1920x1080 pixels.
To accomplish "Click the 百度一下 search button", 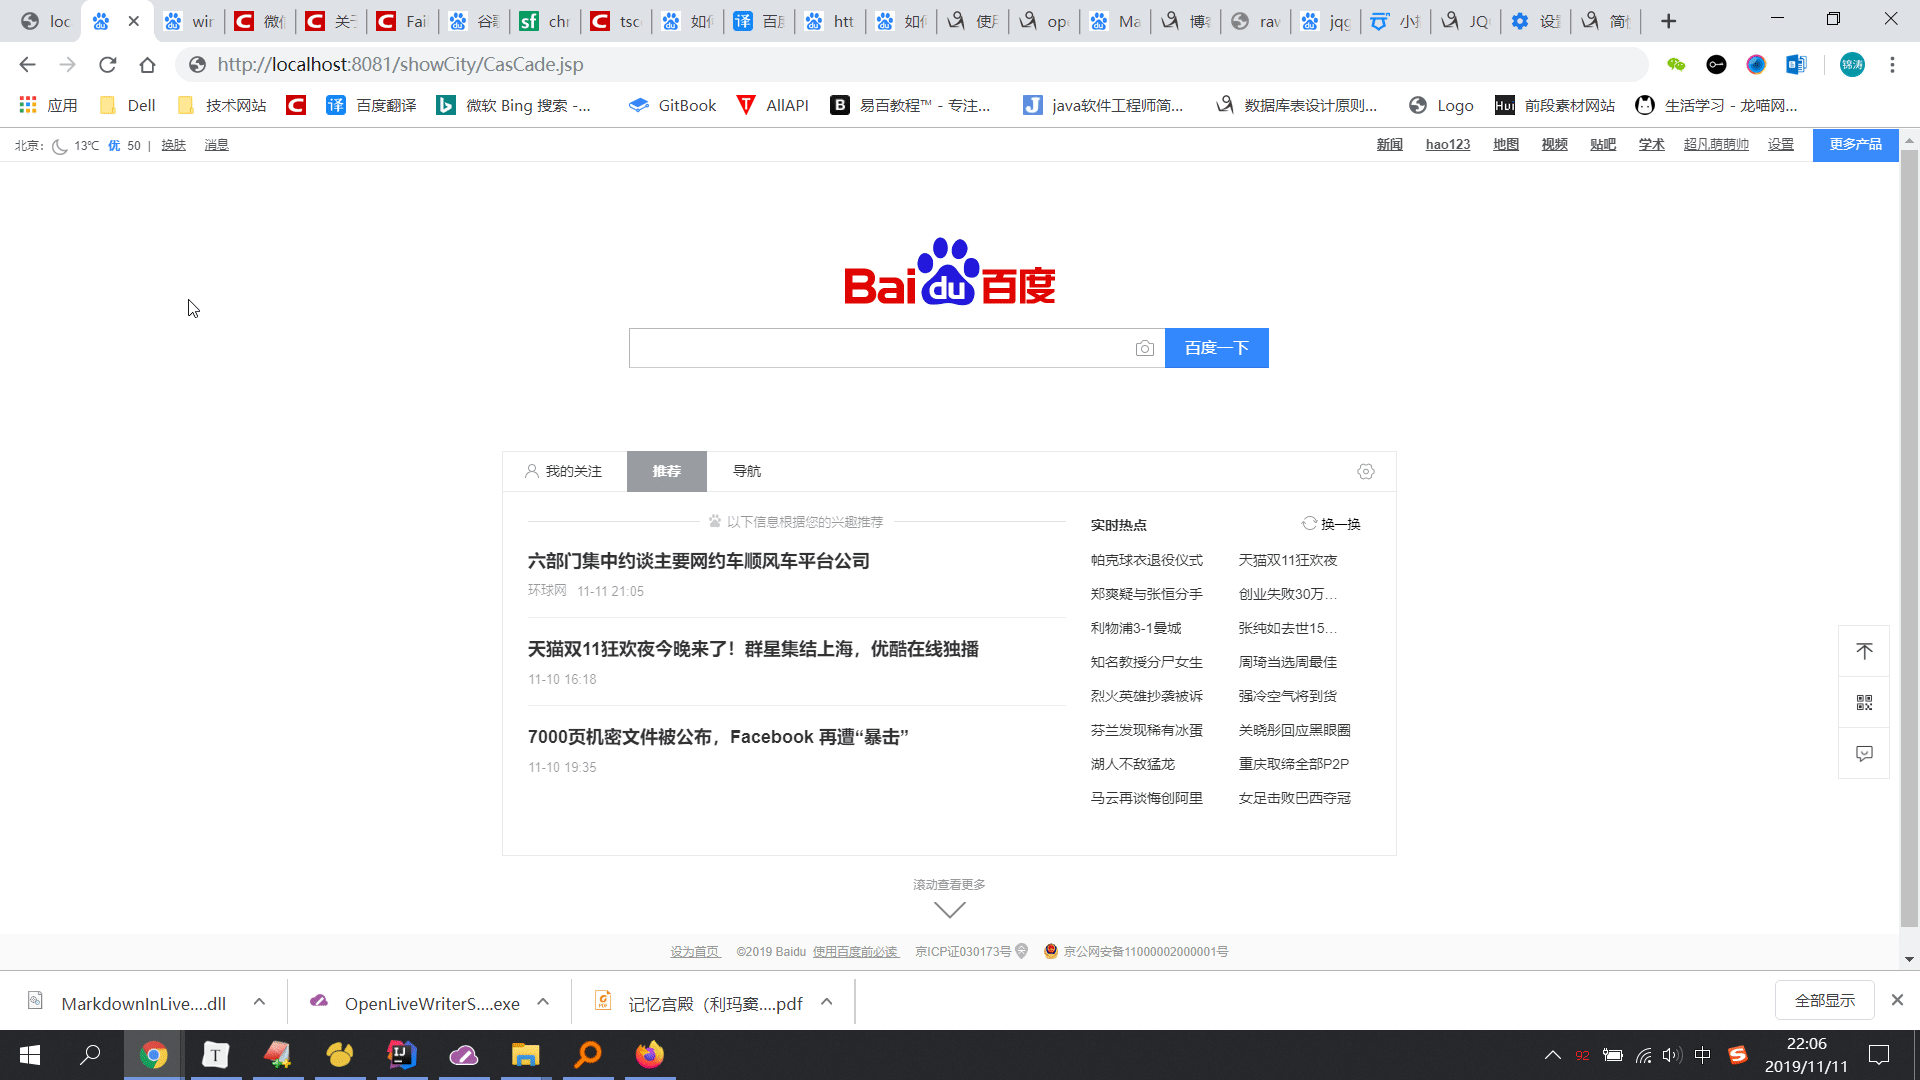I will pos(1216,348).
